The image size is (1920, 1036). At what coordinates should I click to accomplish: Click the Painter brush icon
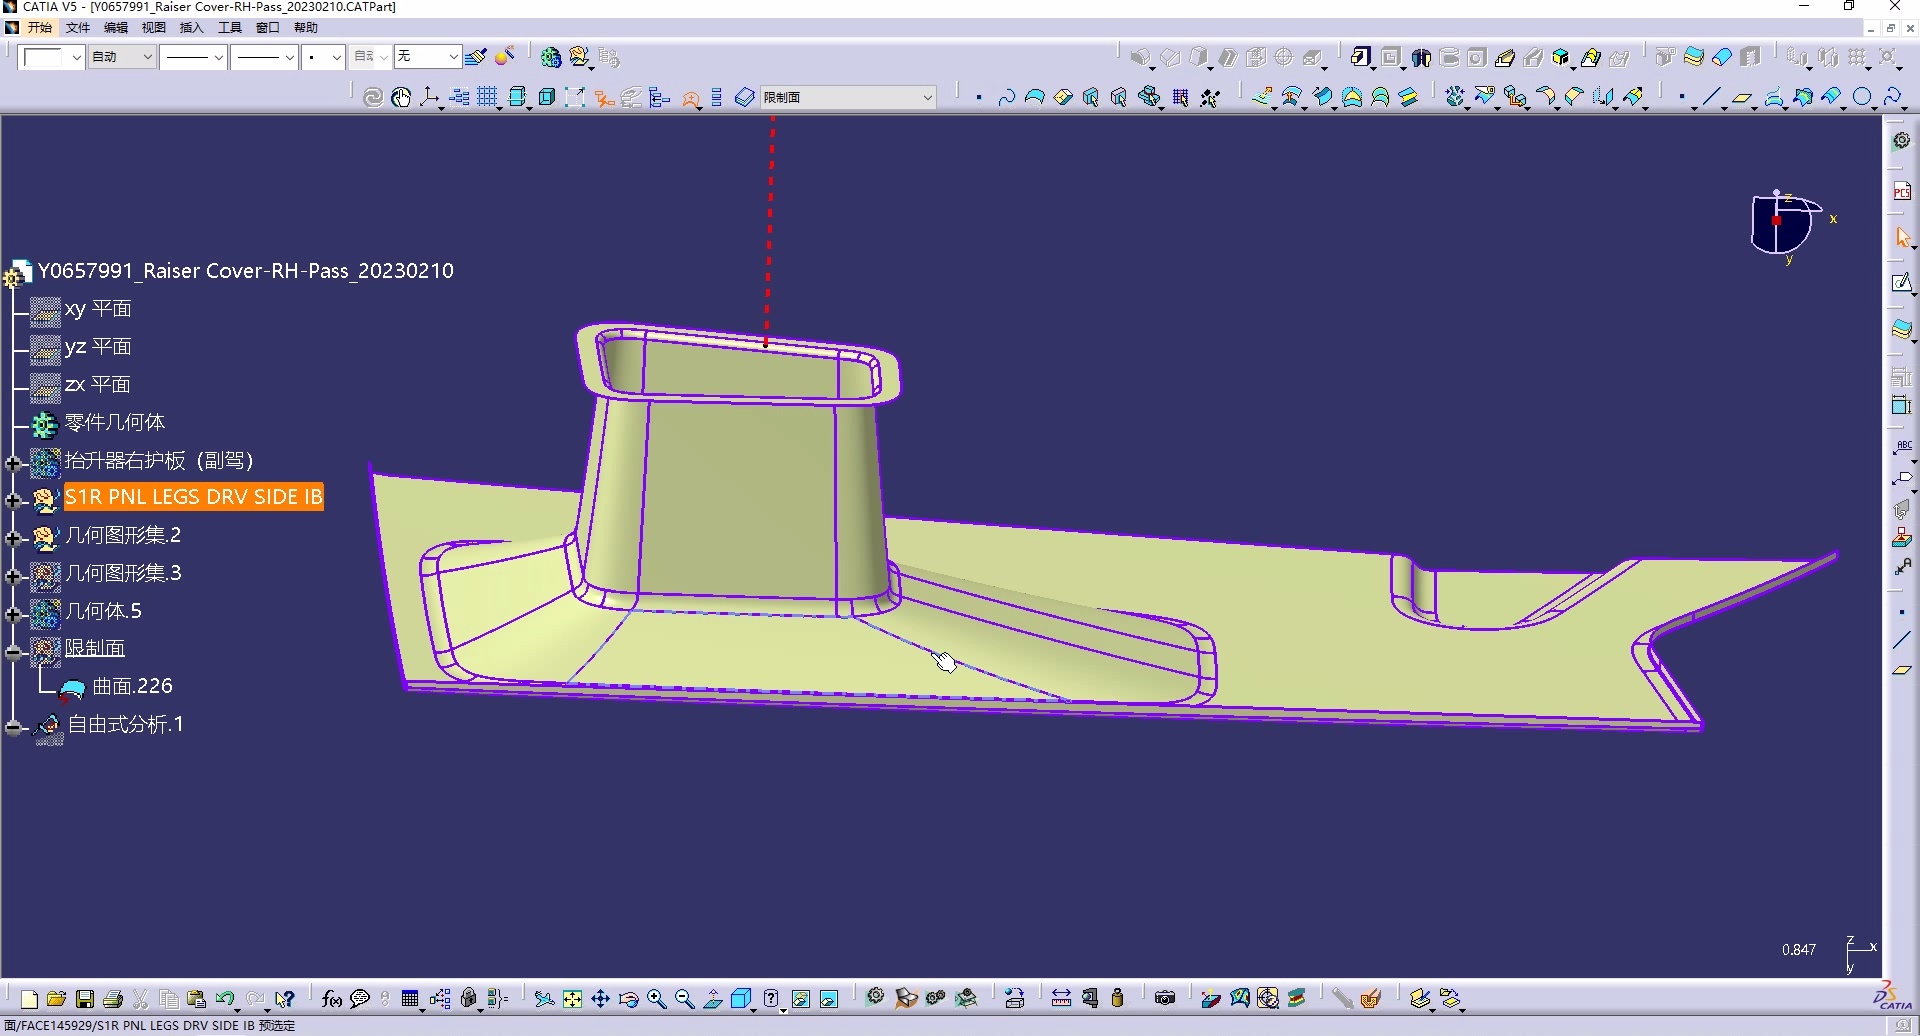(x=476, y=57)
